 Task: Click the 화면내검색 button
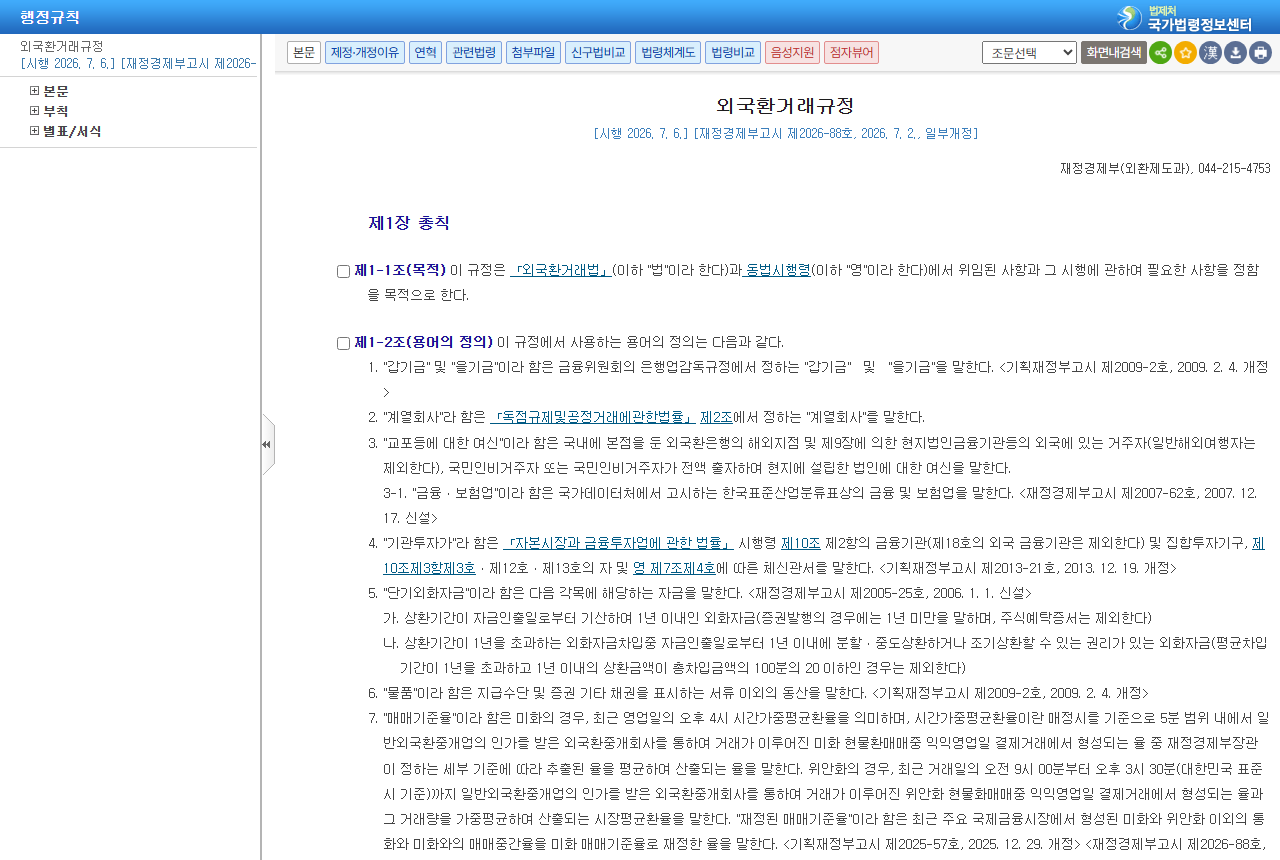tap(1113, 53)
